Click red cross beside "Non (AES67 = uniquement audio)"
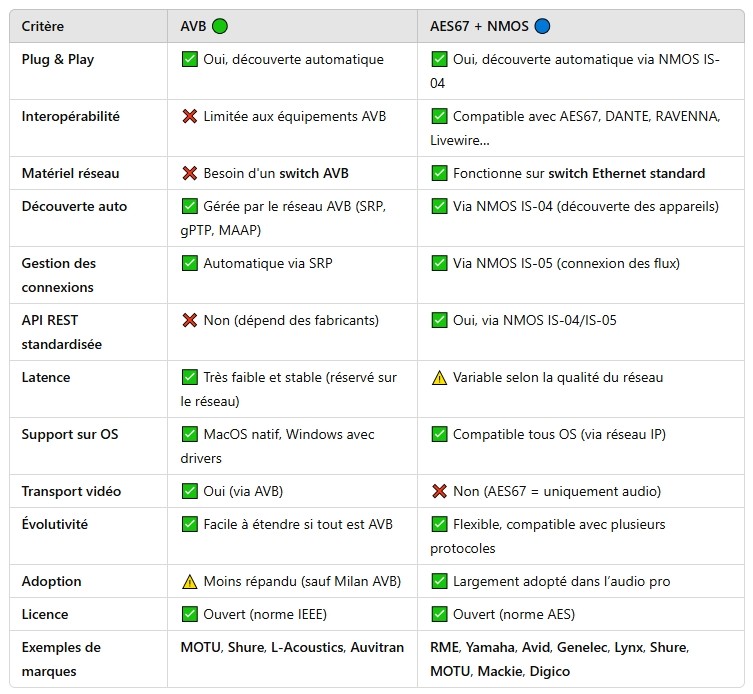This screenshot has height=694, width=753. 439,492
